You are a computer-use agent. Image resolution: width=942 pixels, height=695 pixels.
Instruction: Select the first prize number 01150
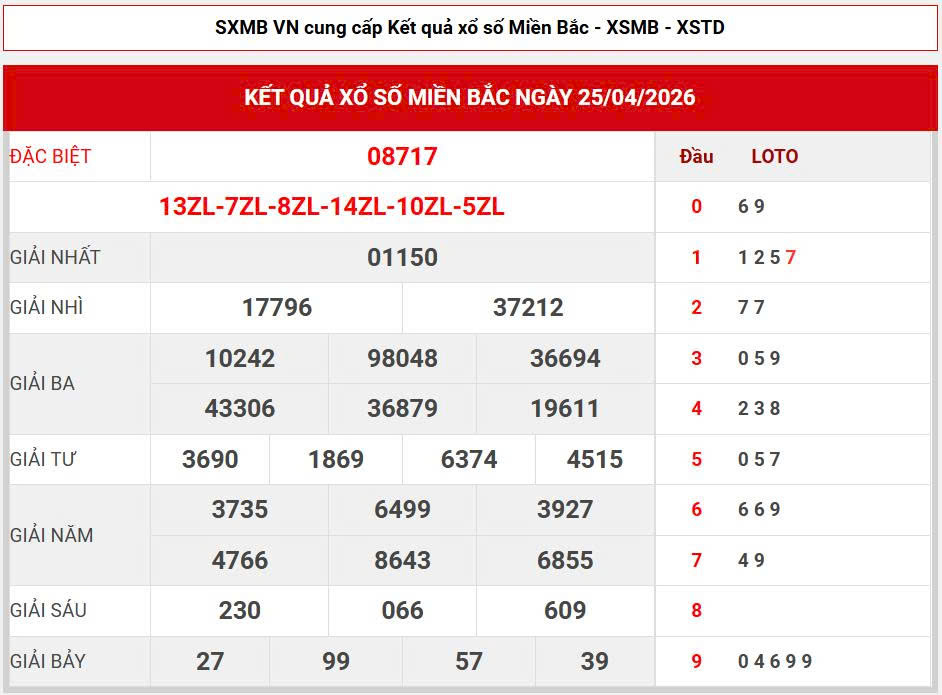point(402,257)
